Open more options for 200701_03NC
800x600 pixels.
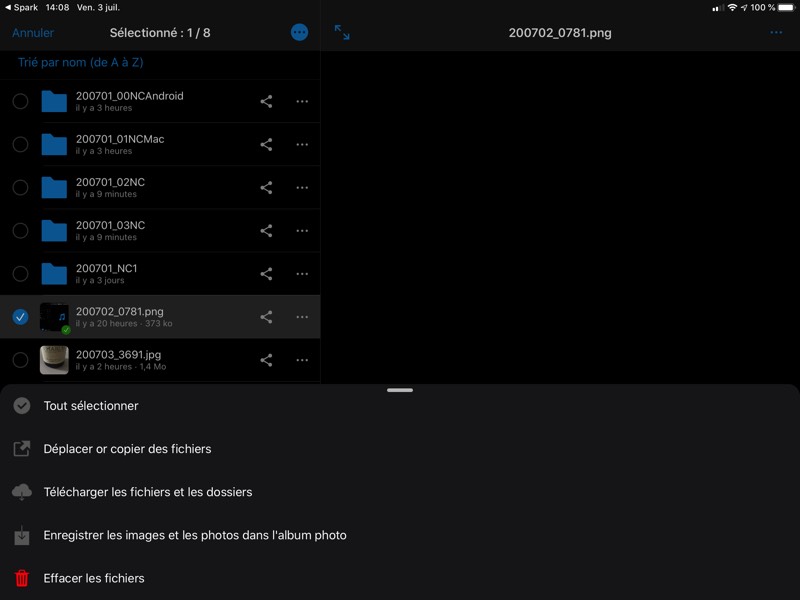click(302, 230)
